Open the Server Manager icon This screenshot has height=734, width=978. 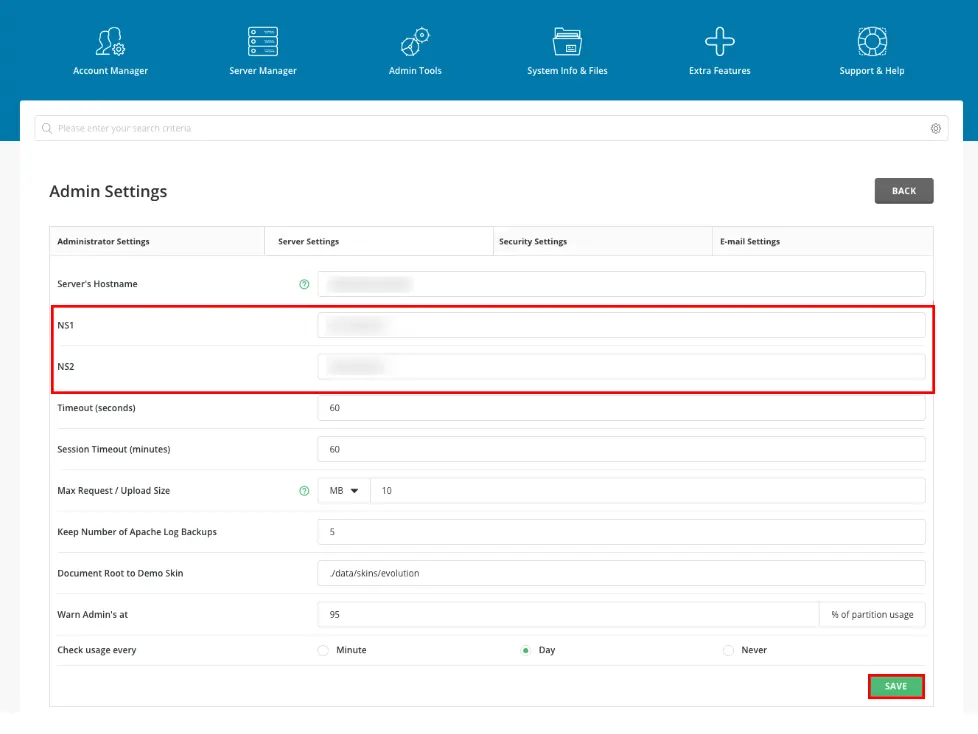(263, 42)
